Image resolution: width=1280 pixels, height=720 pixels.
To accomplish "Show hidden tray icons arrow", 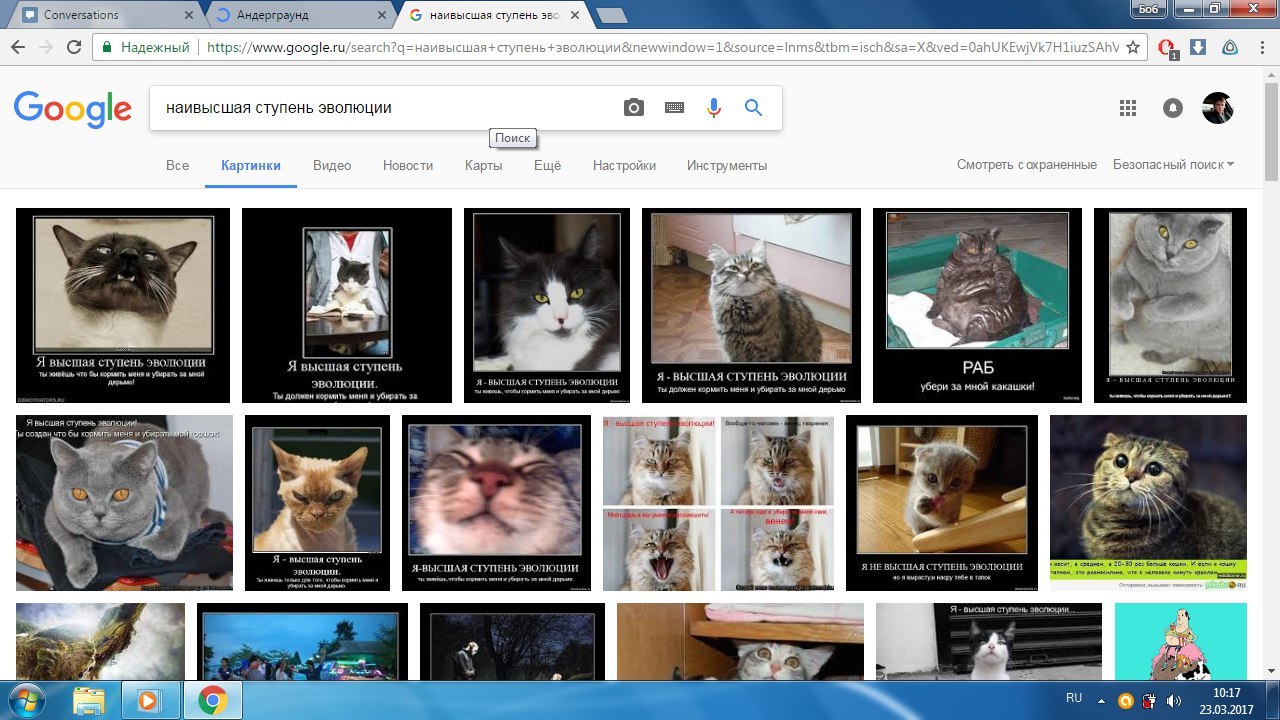I will pyautogui.click(x=1102, y=700).
